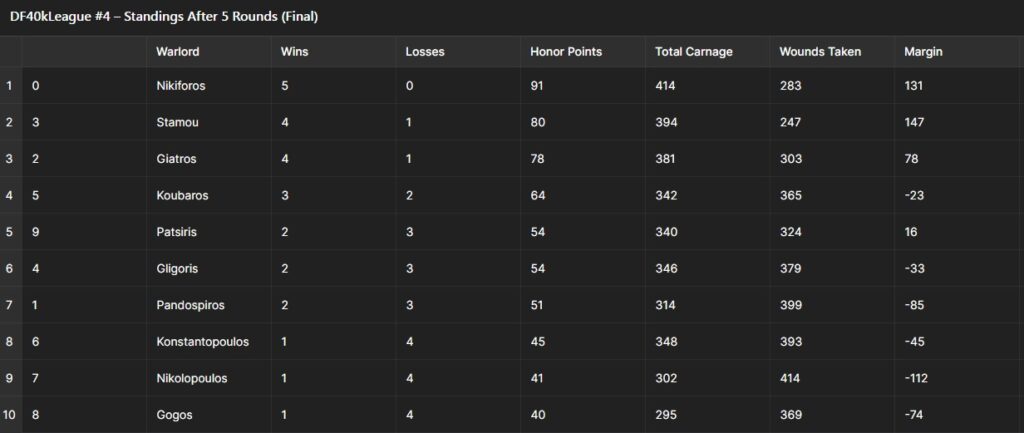Select the Patsiris row name
1024x433 pixels.
(x=178, y=232)
